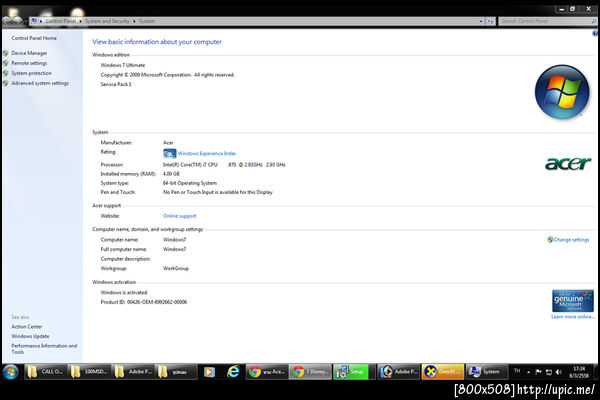Image resolution: width=600 pixels, height=400 pixels.
Task: Switch to the Chrome Ace... window
Action: (x=267, y=372)
